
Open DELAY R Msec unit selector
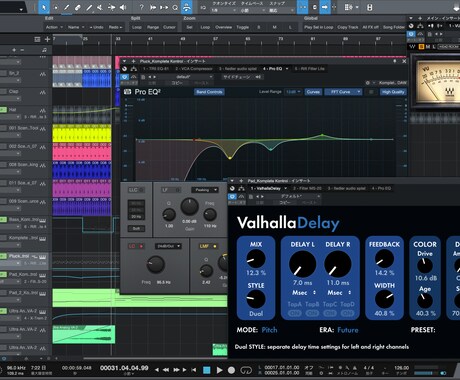point(339,292)
